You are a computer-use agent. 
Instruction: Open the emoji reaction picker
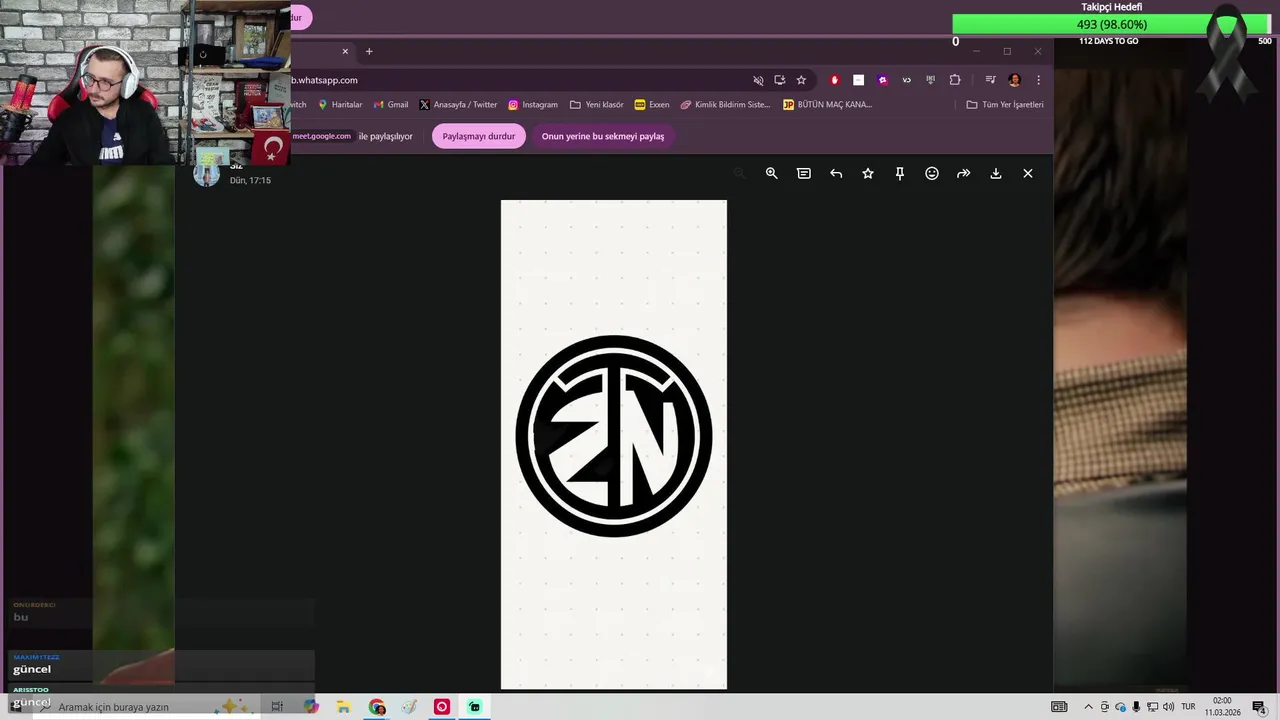(x=932, y=173)
